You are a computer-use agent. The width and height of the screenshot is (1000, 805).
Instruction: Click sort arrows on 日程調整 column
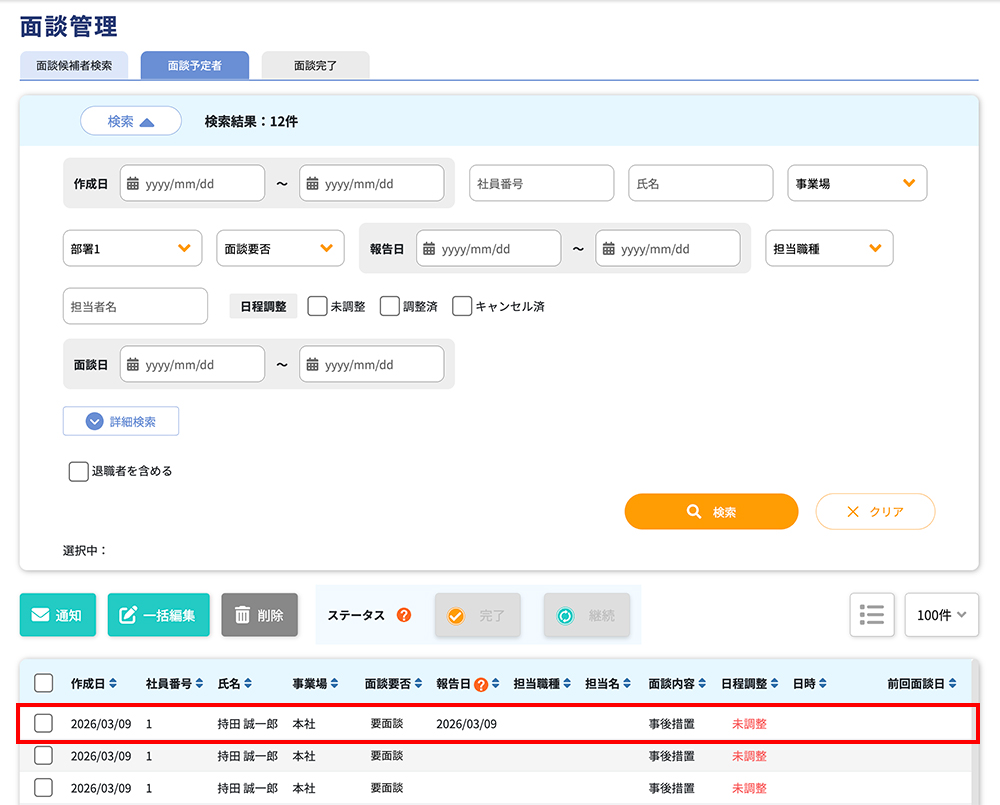[775, 684]
